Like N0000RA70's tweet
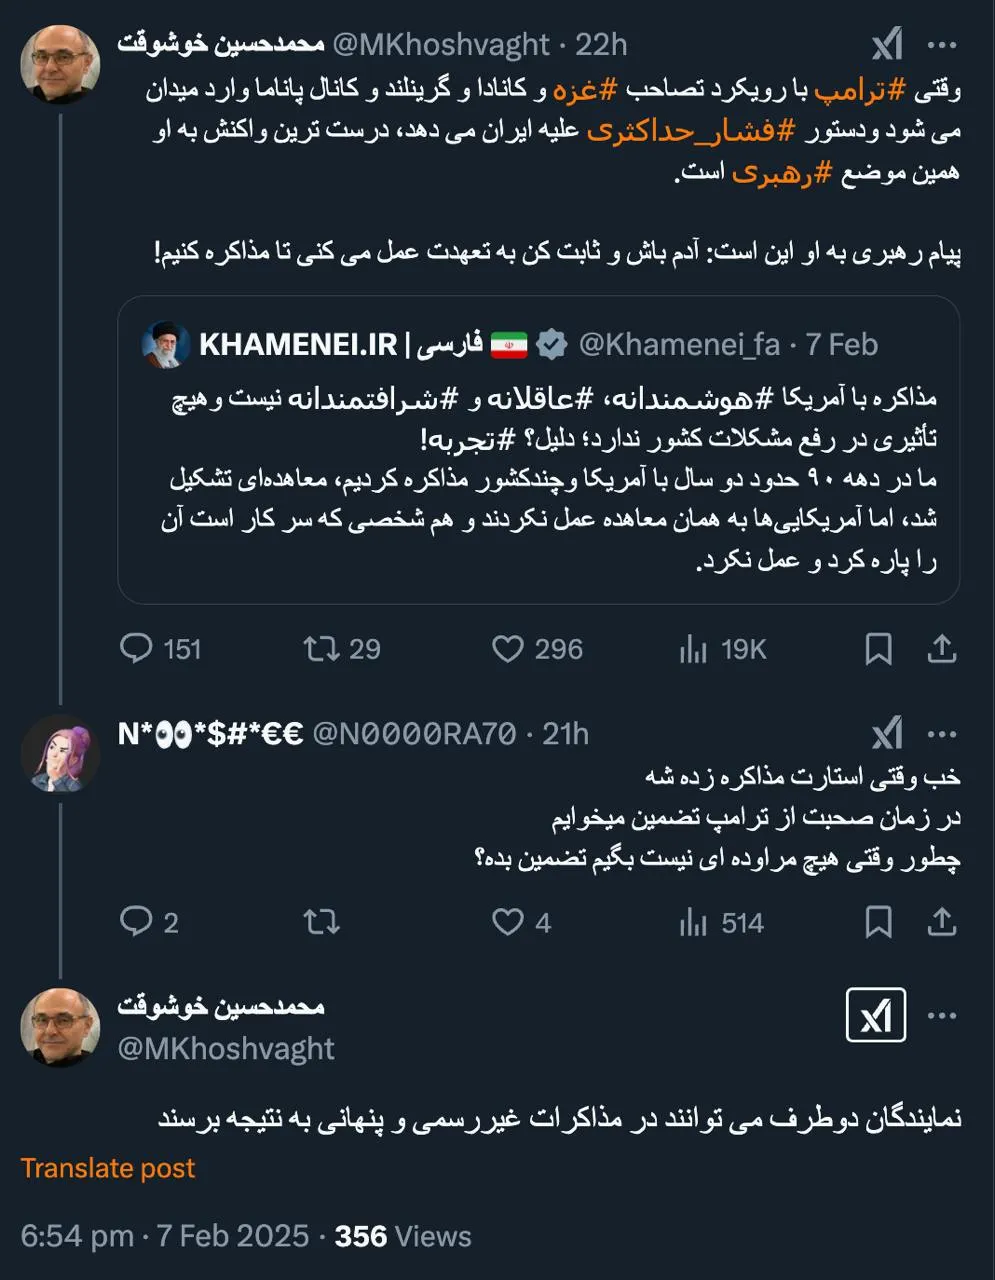The height and width of the screenshot is (1280, 995). tap(510, 922)
